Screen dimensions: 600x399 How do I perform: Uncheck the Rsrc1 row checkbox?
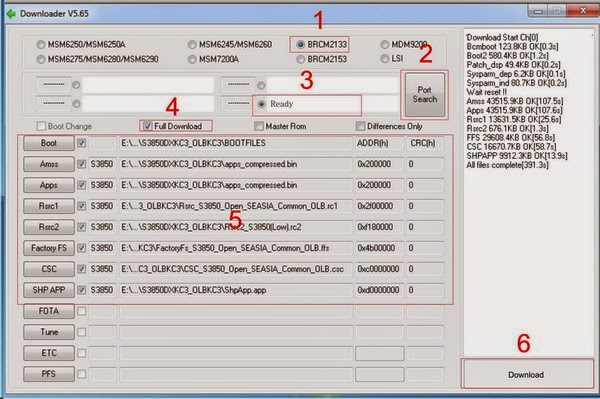pyautogui.click(x=82, y=206)
